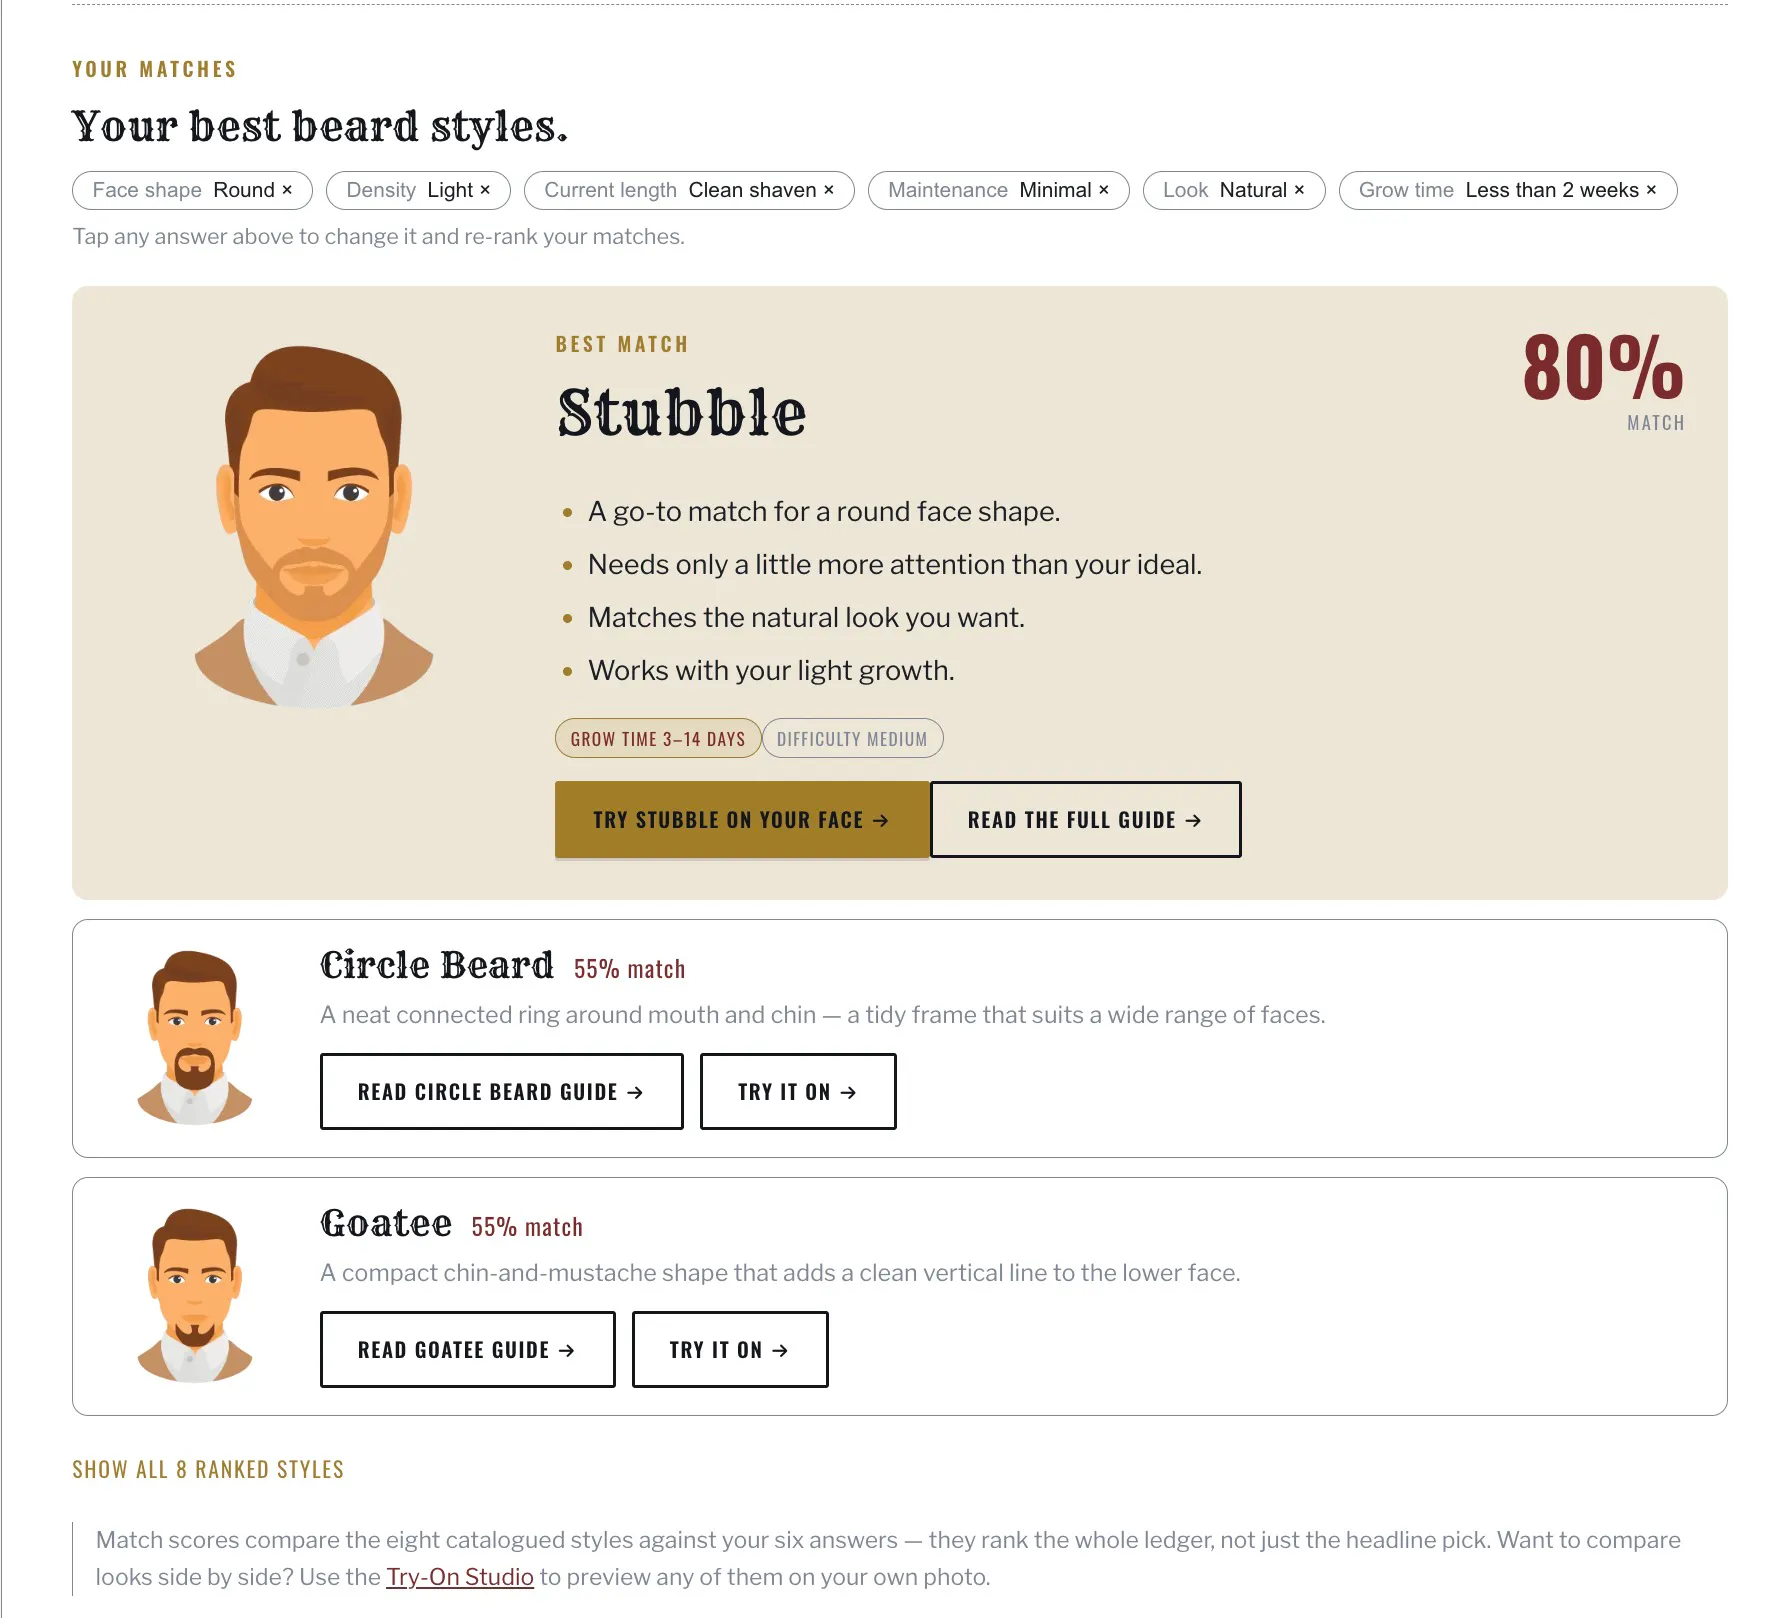Open the Read Goatee Guide

(x=468, y=1350)
